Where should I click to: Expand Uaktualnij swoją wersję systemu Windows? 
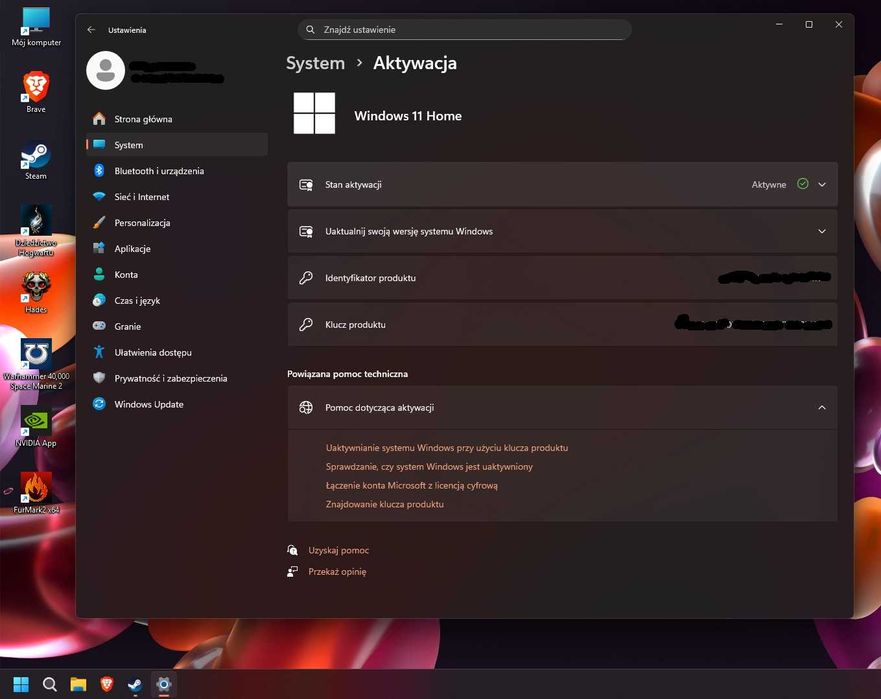[x=562, y=232]
